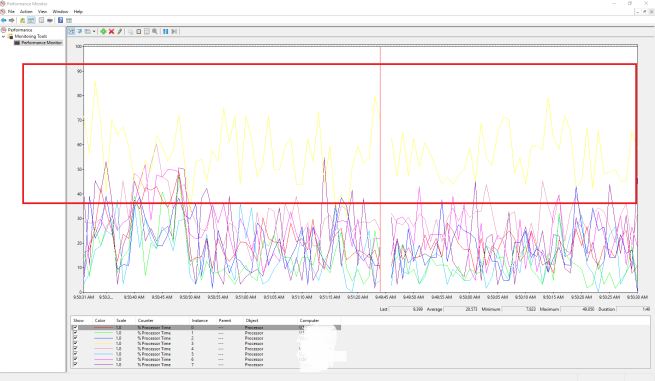Uncheck Show for processor instance 6

tap(75, 359)
